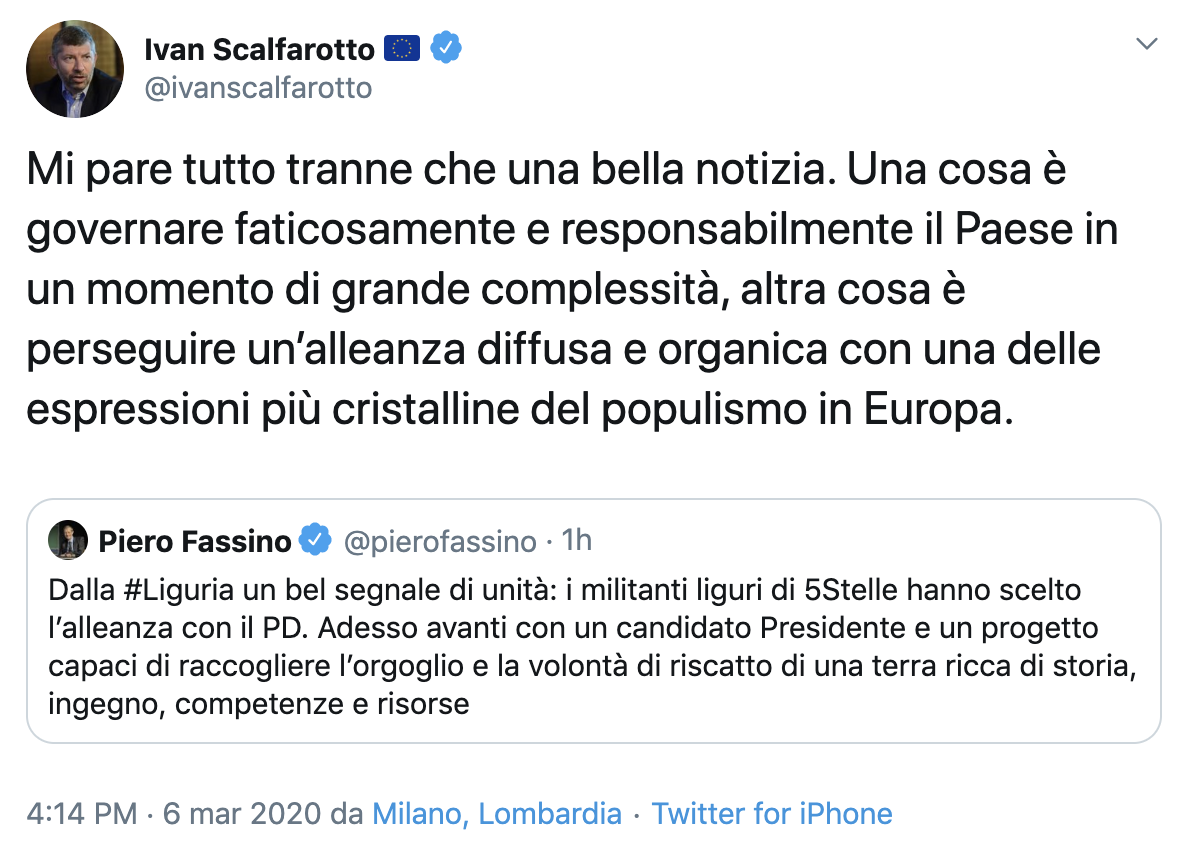Viewport: 1188px width, 858px height.
Task: Click the Ivan Scalfarotto display name
Action: [x=259, y=48]
